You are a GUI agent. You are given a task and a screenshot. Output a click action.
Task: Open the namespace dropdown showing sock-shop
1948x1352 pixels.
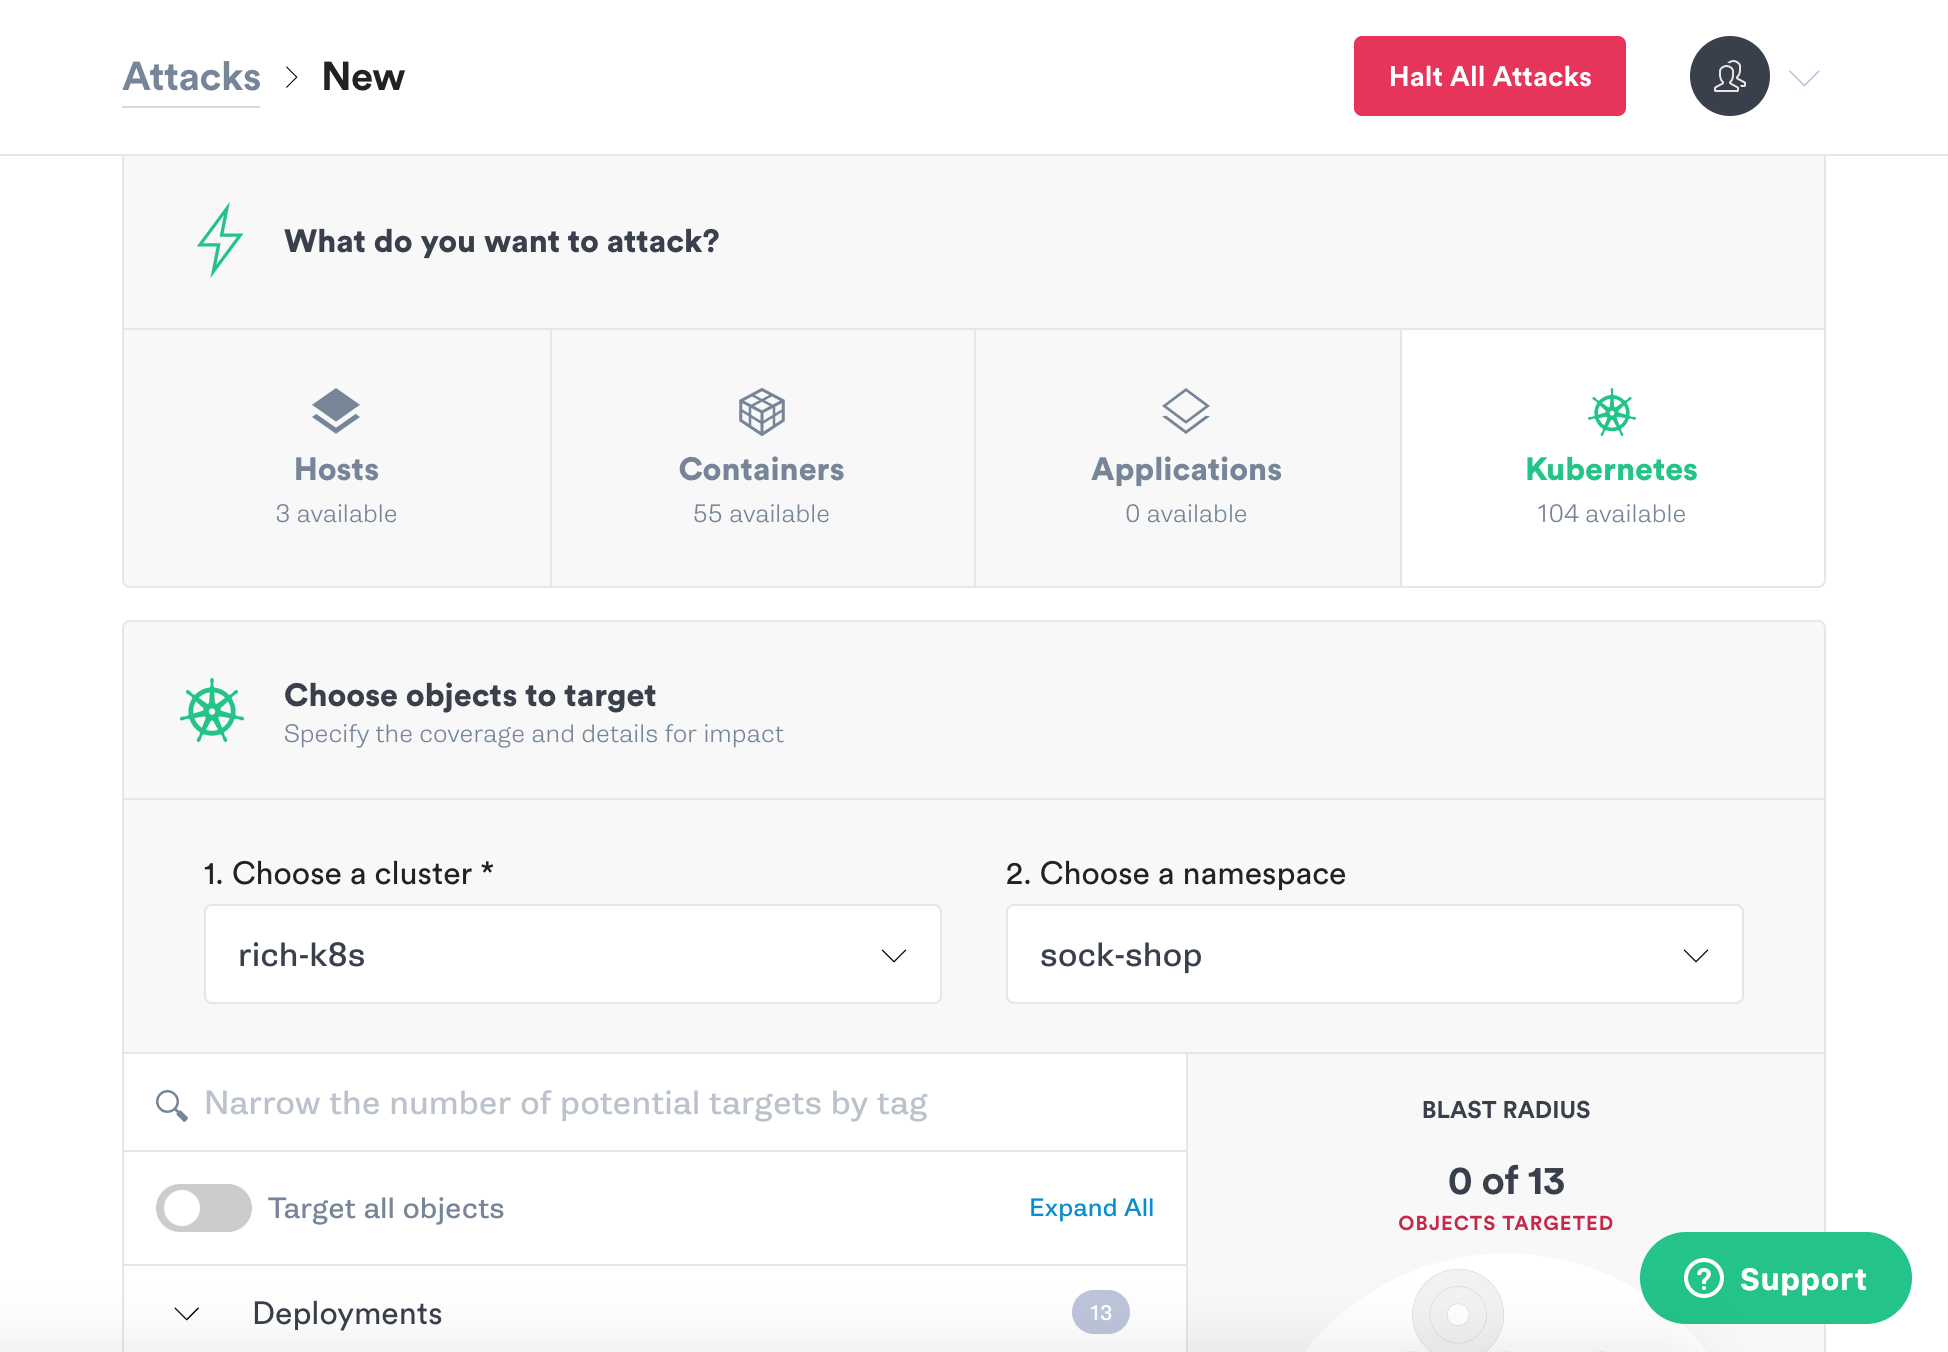[1374, 954]
